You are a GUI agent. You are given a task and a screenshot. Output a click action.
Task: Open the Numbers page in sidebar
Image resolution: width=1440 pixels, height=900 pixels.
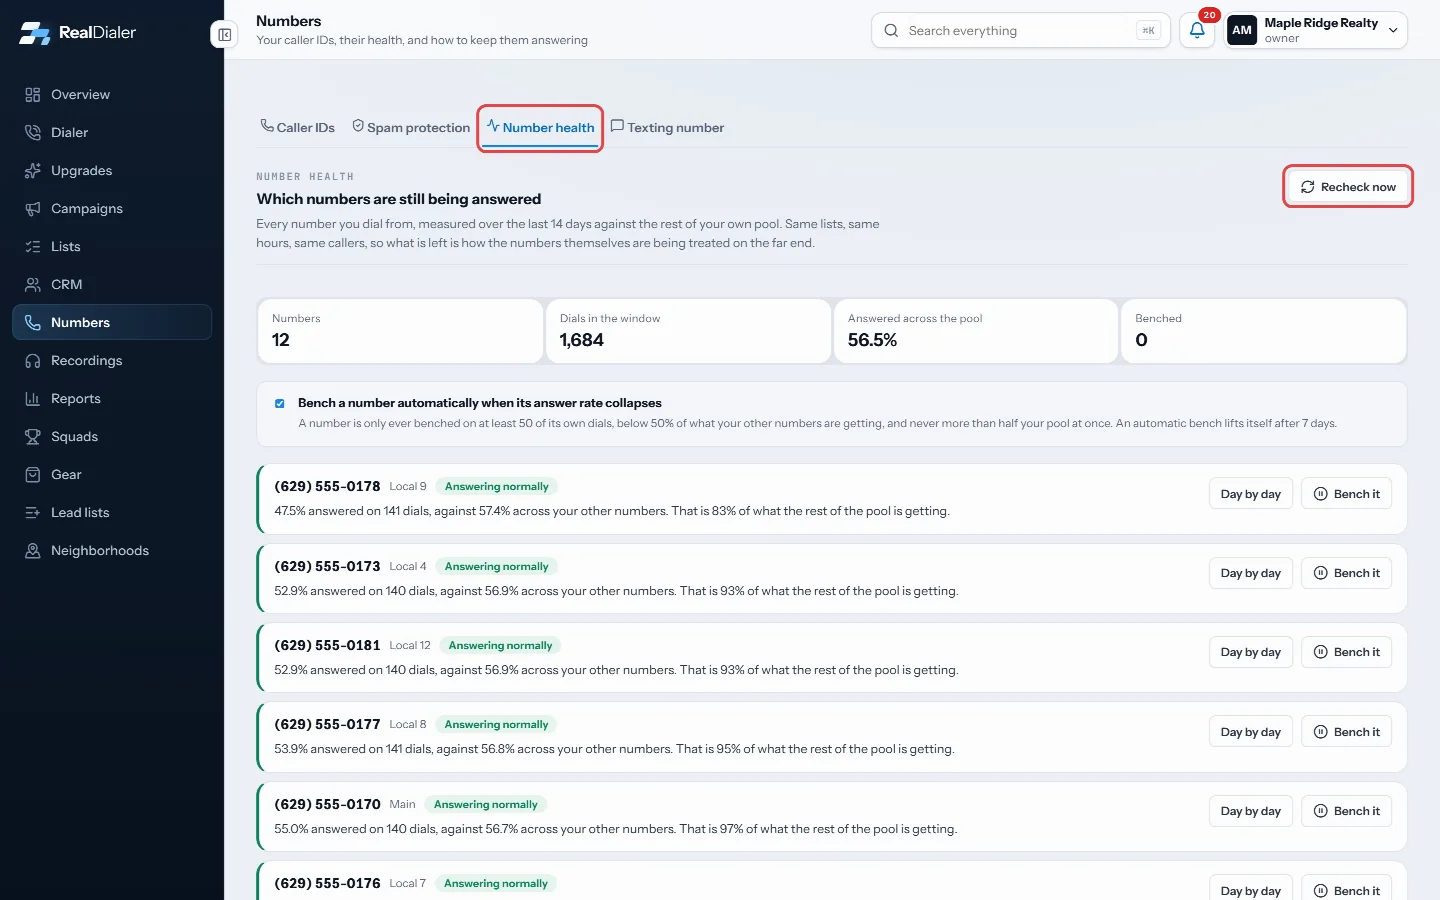(x=112, y=323)
